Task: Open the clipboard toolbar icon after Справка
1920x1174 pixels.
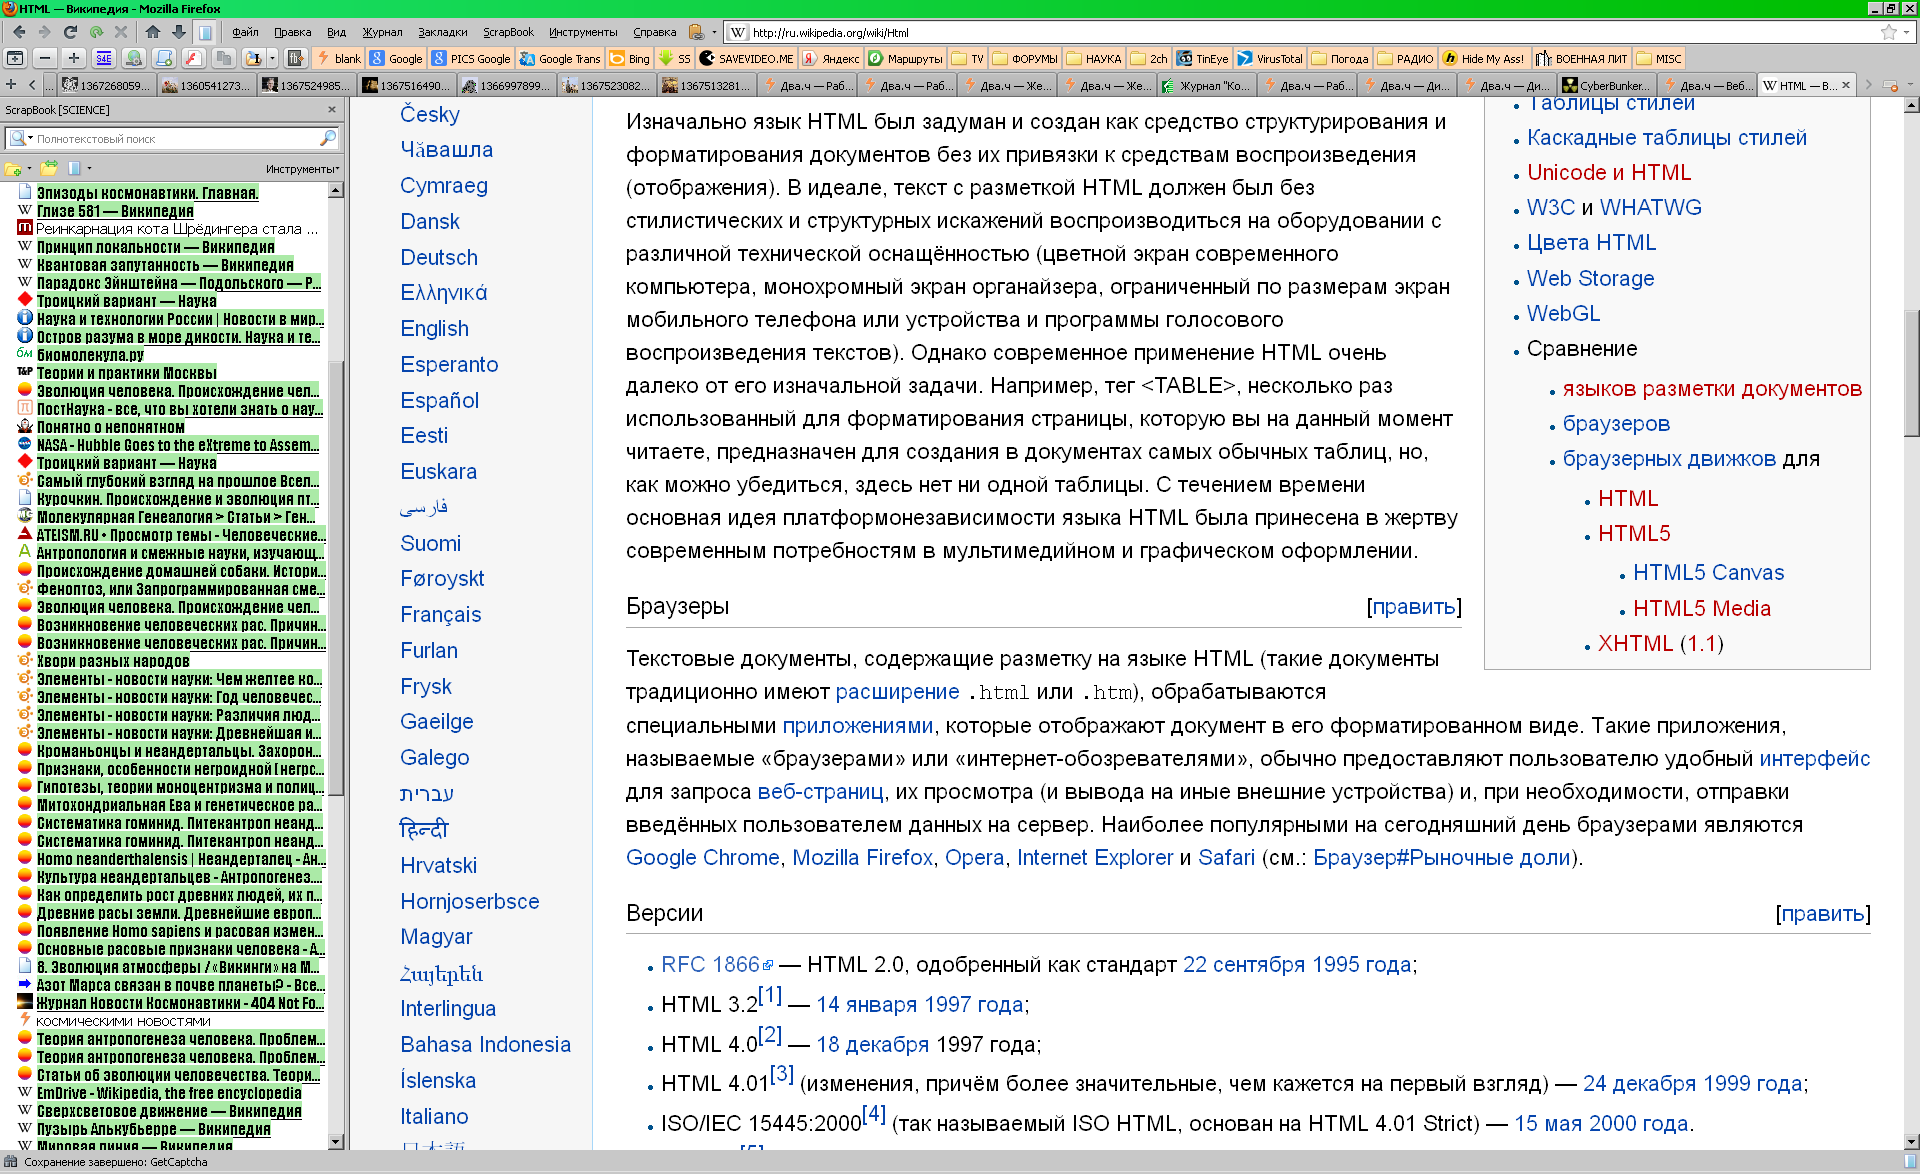Action: [x=697, y=32]
